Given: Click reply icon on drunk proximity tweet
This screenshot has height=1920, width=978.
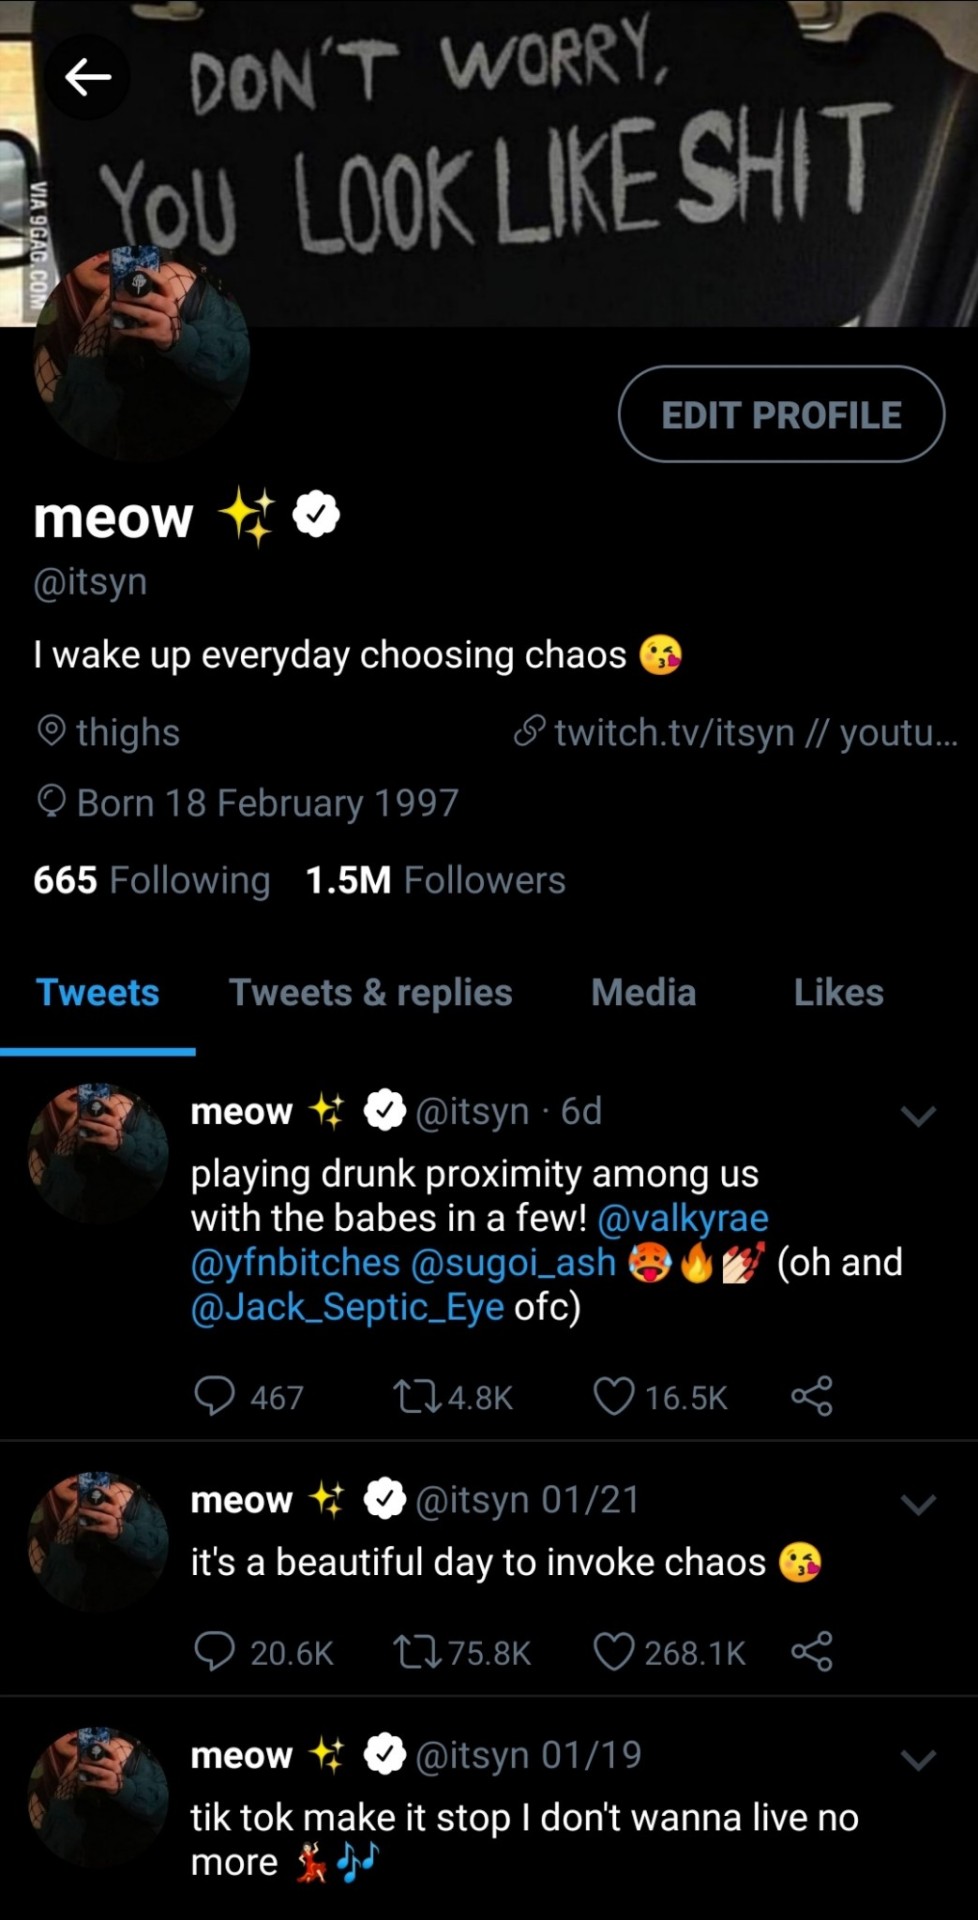Looking at the screenshot, I should pyautogui.click(x=214, y=1396).
